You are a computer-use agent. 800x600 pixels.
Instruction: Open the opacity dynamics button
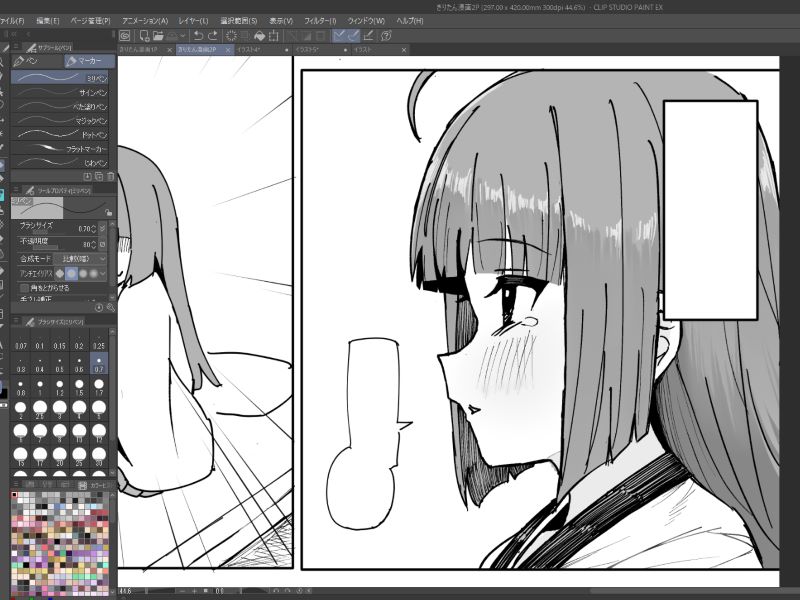click(x=103, y=244)
